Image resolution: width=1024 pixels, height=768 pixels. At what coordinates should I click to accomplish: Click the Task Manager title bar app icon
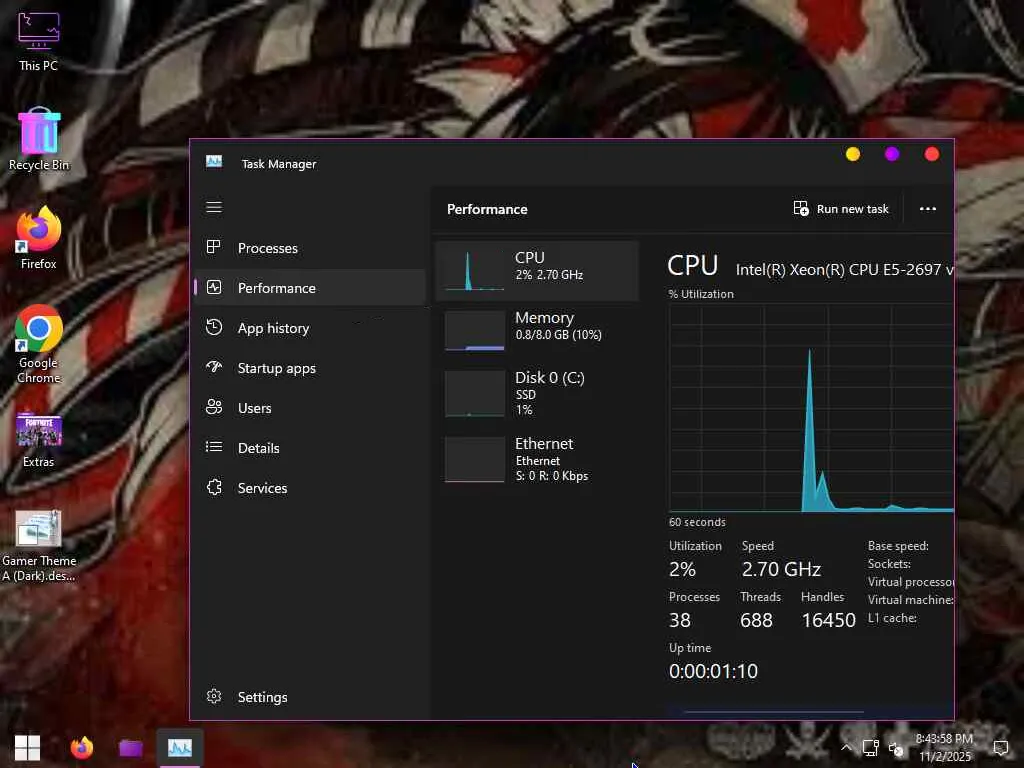(x=214, y=161)
